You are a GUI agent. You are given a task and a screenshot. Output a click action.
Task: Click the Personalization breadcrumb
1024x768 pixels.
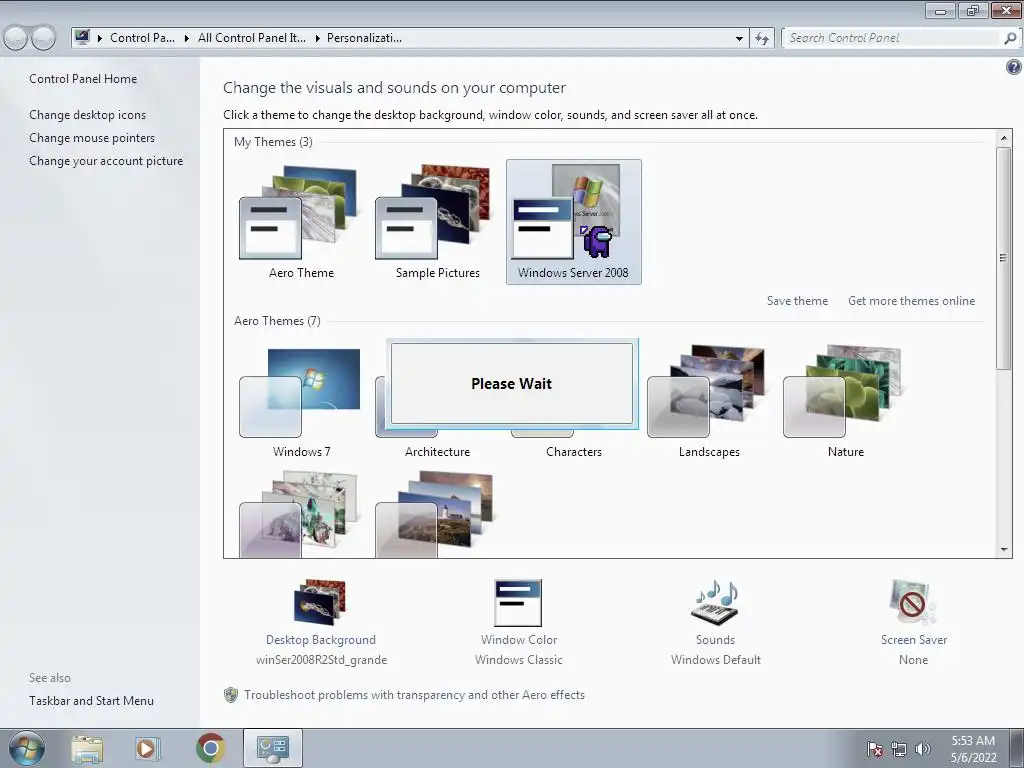point(364,38)
